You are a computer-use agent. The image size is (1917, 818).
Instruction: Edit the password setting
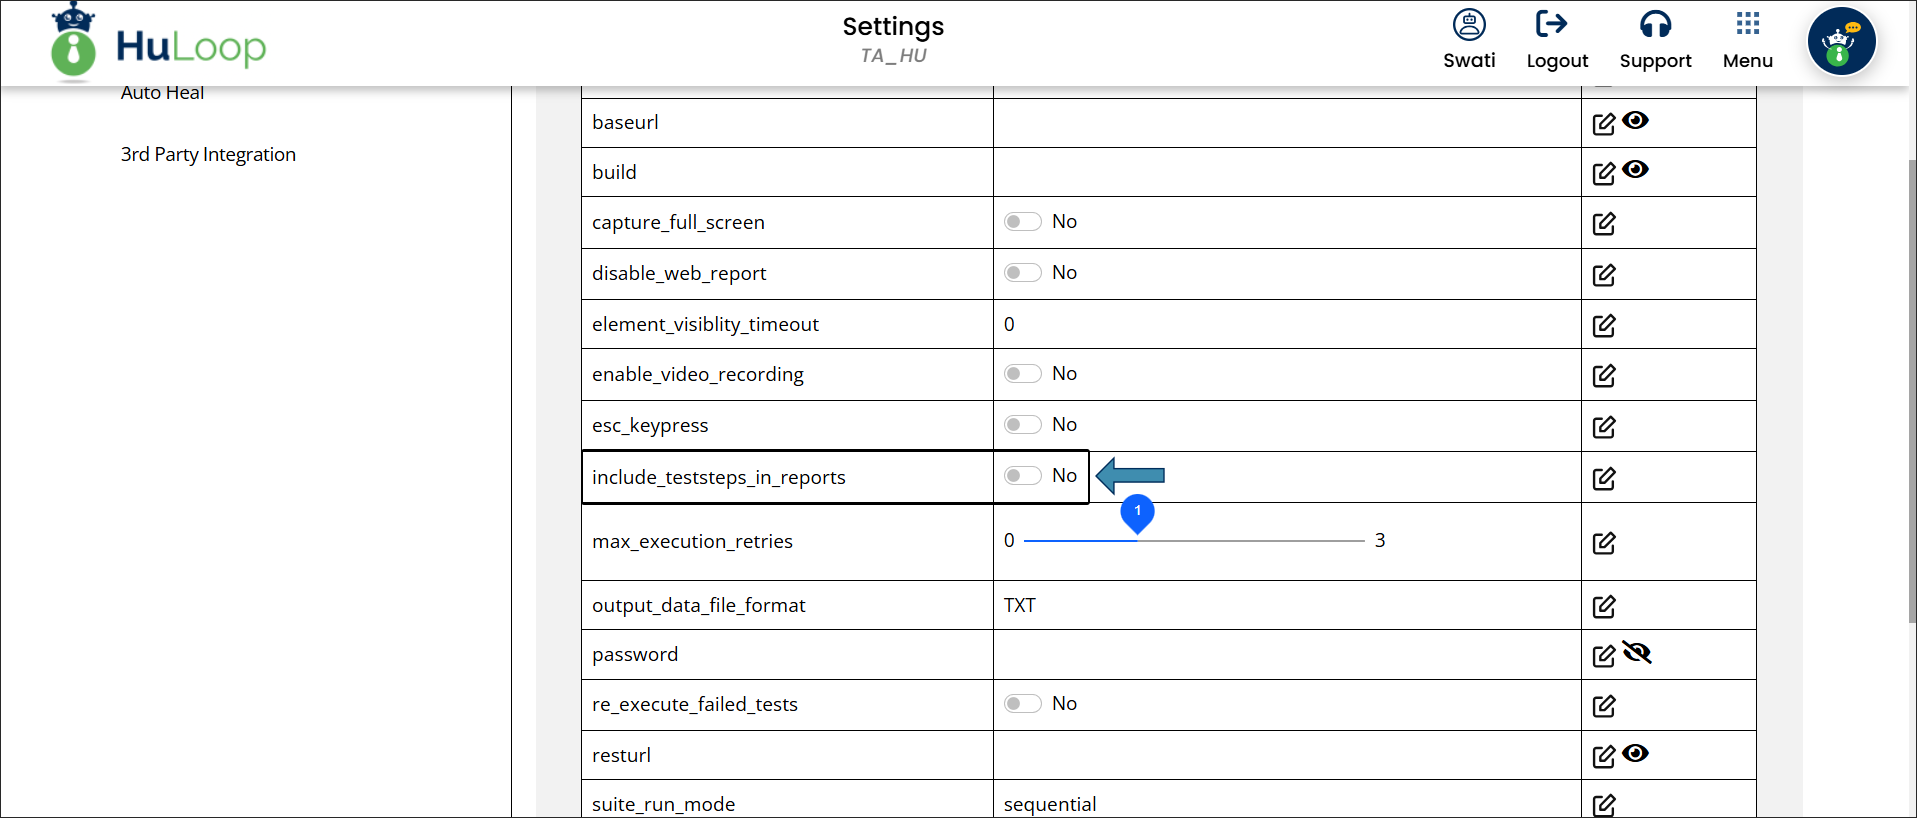[1604, 656]
